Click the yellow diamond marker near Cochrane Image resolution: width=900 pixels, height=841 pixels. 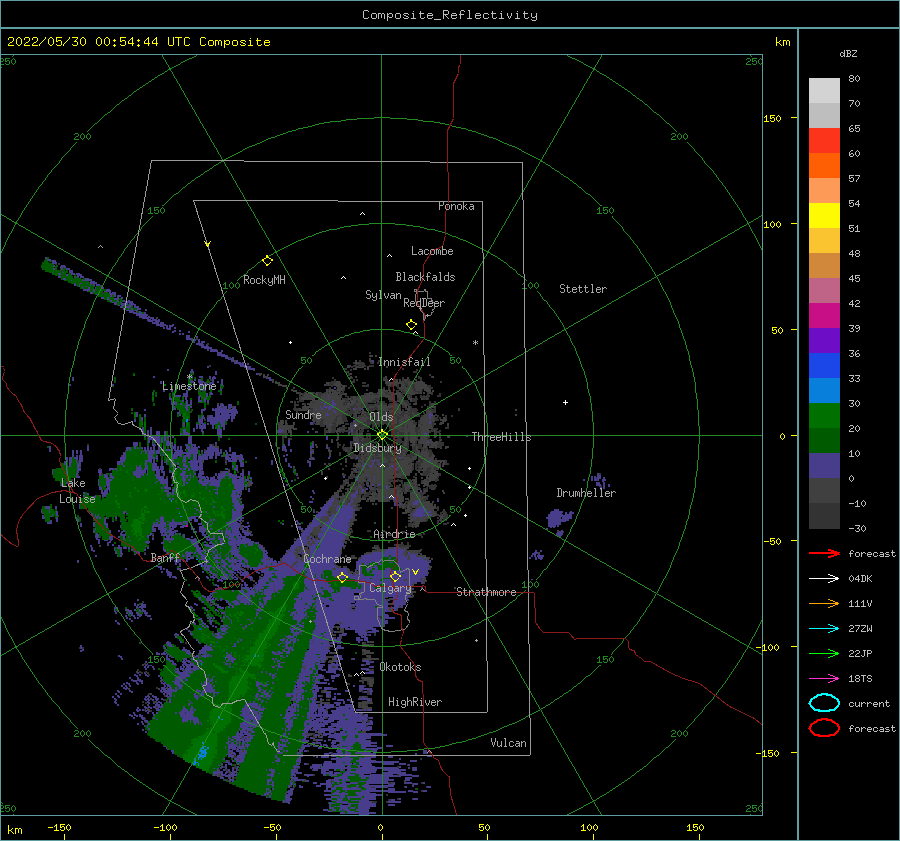[x=343, y=577]
